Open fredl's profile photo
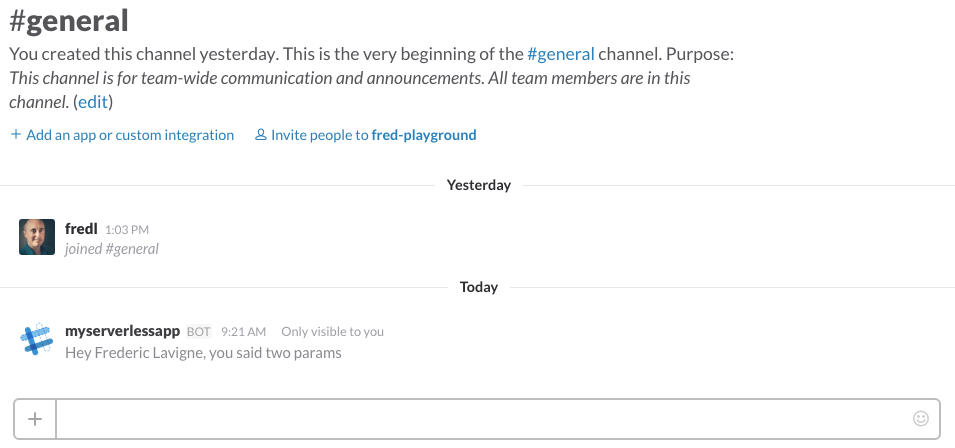Screen dimensions: 955x448 [x=37, y=237]
